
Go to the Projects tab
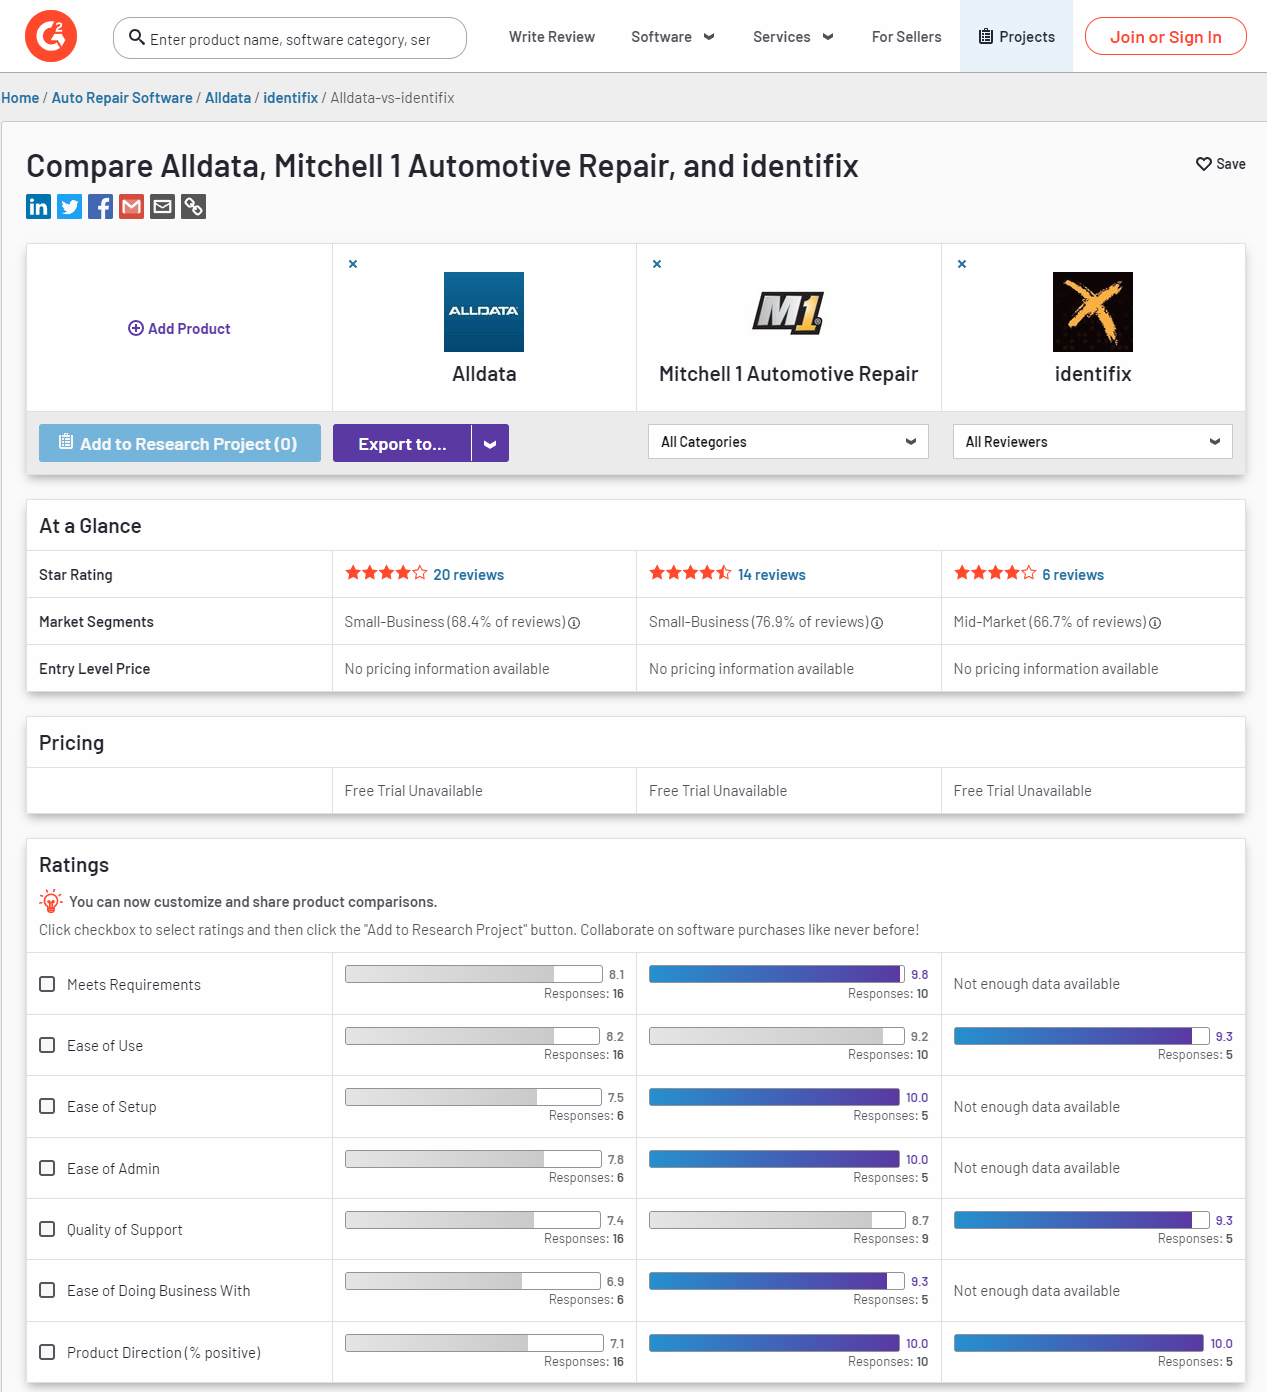pos(1016,37)
